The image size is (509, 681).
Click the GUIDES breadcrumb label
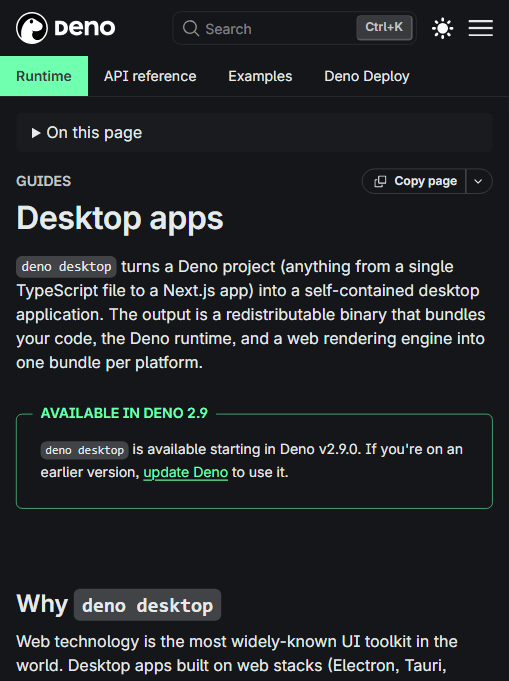[43, 181]
